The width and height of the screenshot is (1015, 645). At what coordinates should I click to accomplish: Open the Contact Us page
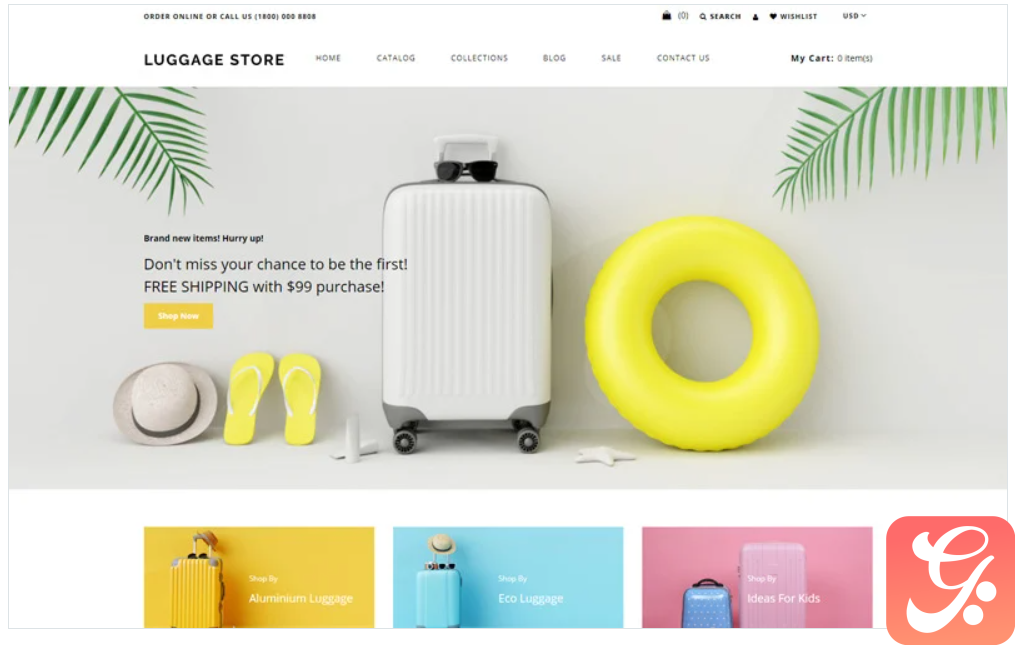click(683, 58)
